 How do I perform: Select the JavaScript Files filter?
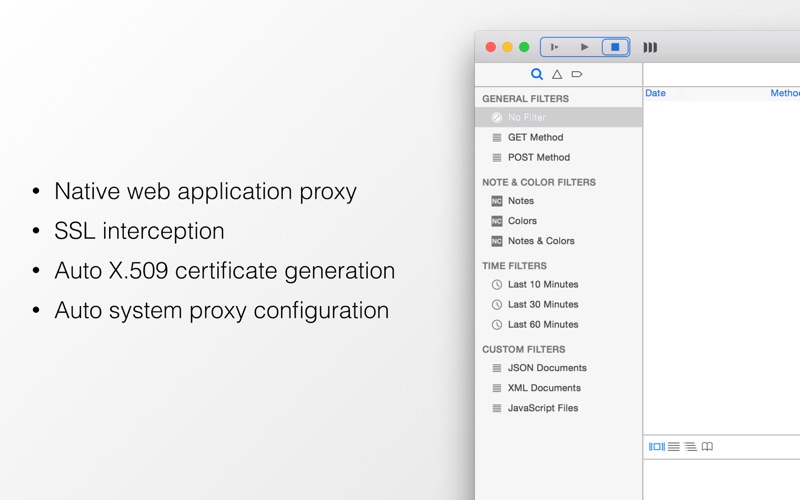543,408
